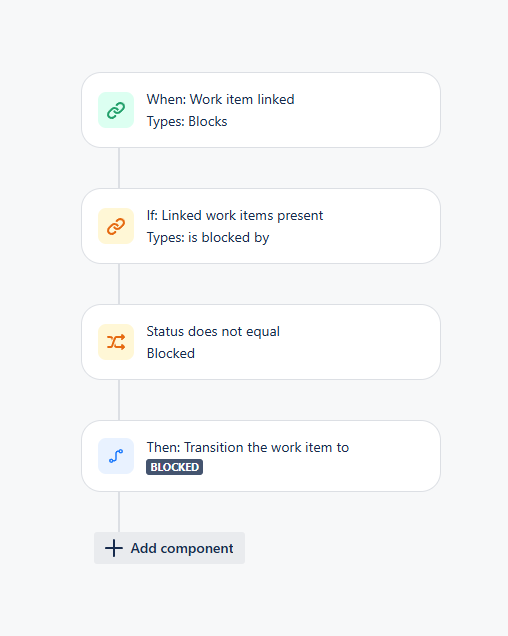This screenshot has width=508, height=636.
Task: Click the BLOCKED status lozenge
Action: tap(174, 467)
